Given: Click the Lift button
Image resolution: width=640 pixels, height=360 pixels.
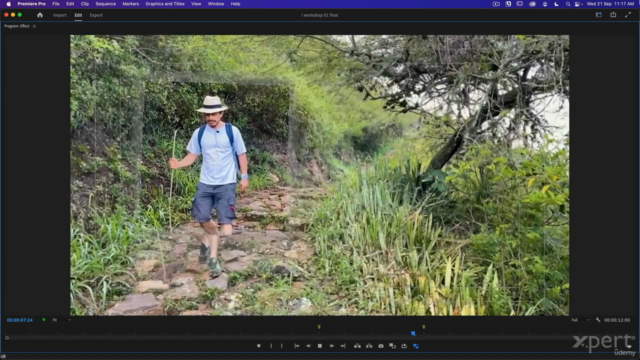Looking at the screenshot, I should pos(358,346).
